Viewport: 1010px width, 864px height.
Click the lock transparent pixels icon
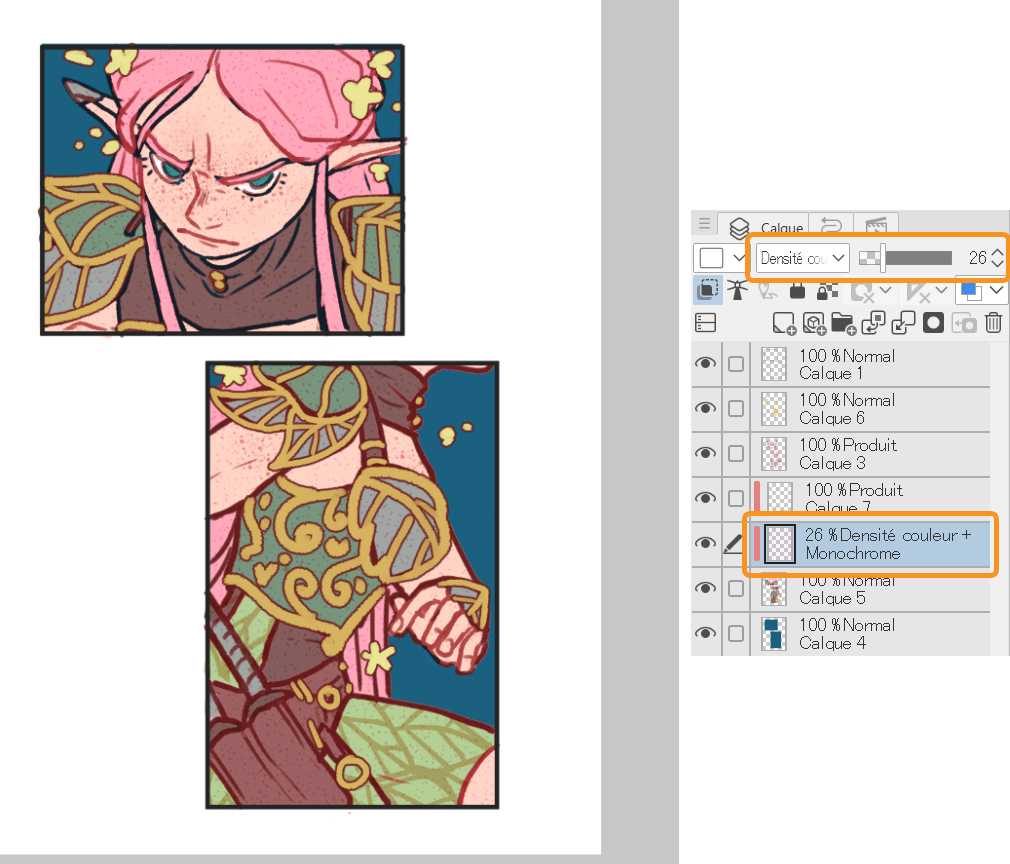(827, 291)
